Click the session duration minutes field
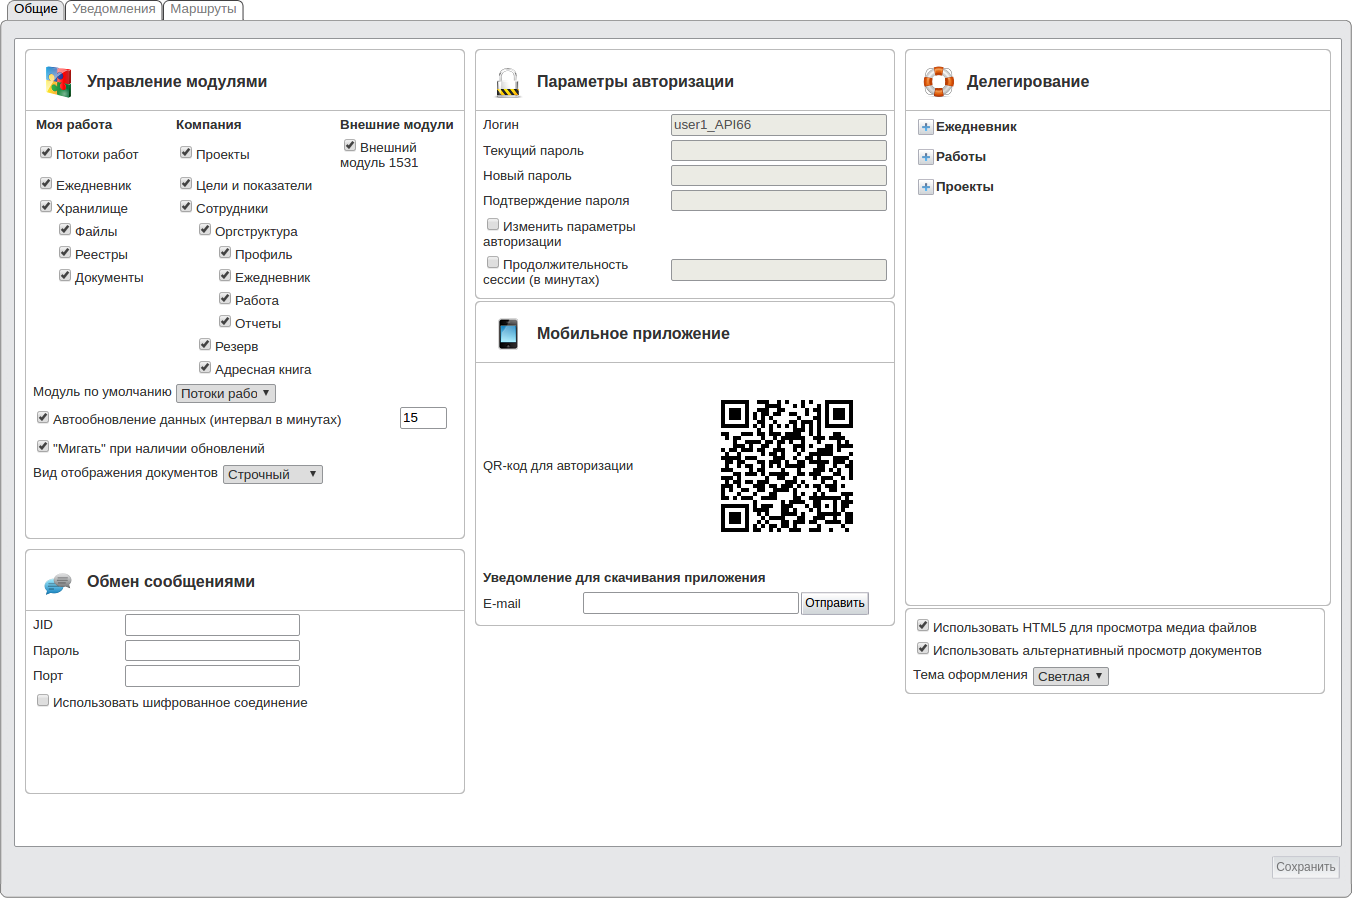This screenshot has height=902, width=1352. [x=779, y=270]
